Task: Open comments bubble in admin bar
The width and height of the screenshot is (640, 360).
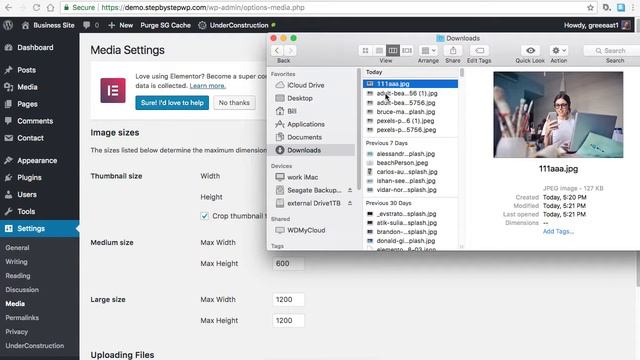Action: pyautogui.click(x=91, y=25)
